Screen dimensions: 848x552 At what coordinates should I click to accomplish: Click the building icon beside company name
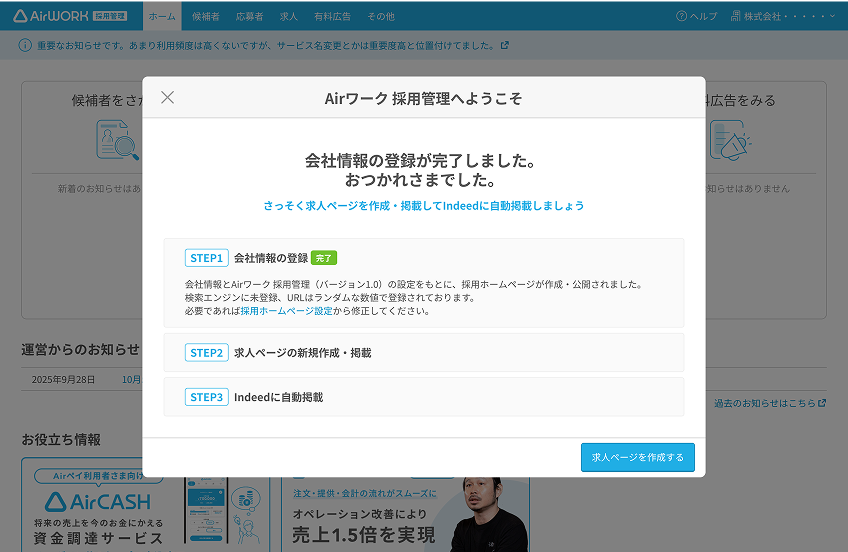[736, 16]
